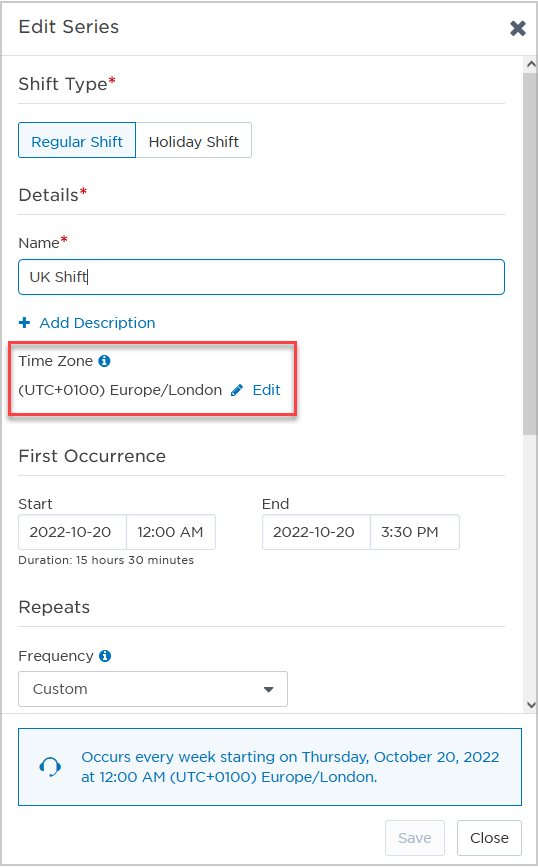Viewport: 538px width, 867px height.
Task: Click the Save button
Action: [415, 838]
